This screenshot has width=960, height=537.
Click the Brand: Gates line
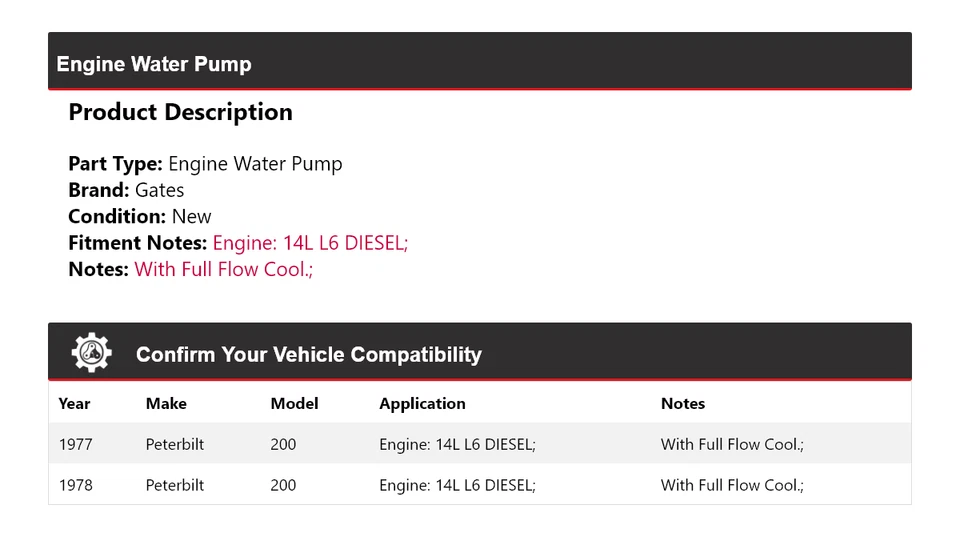tap(126, 190)
